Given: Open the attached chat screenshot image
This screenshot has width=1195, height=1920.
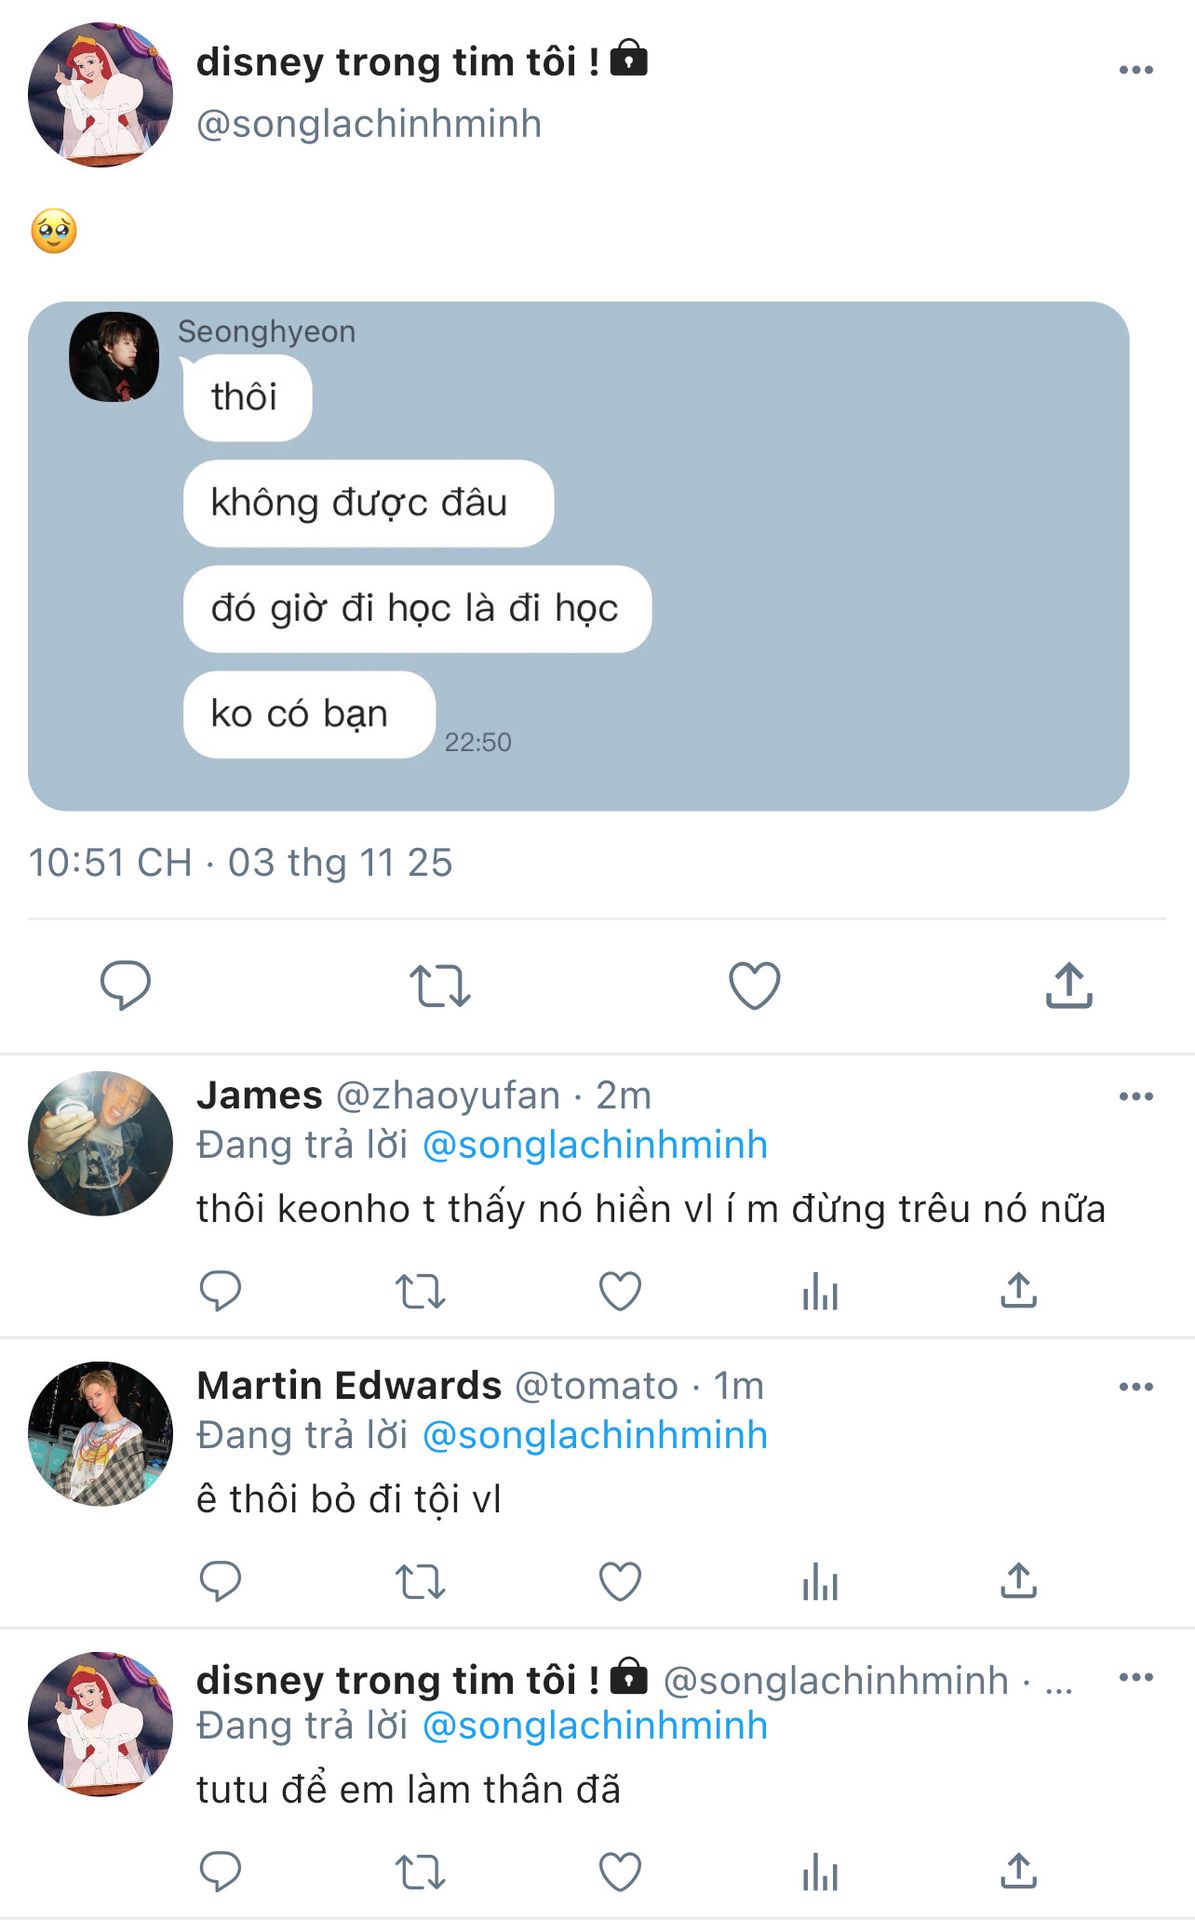Looking at the screenshot, I should point(578,556).
